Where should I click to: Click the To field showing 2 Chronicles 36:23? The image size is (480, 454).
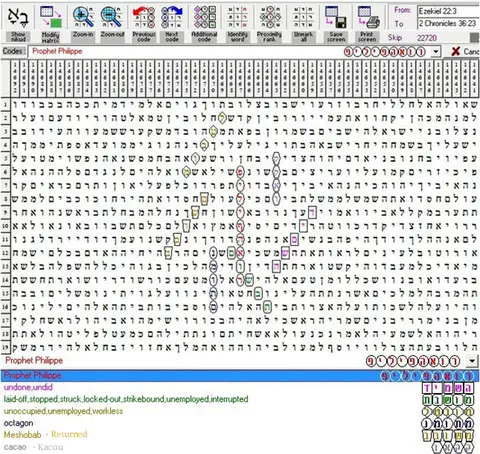click(449, 23)
